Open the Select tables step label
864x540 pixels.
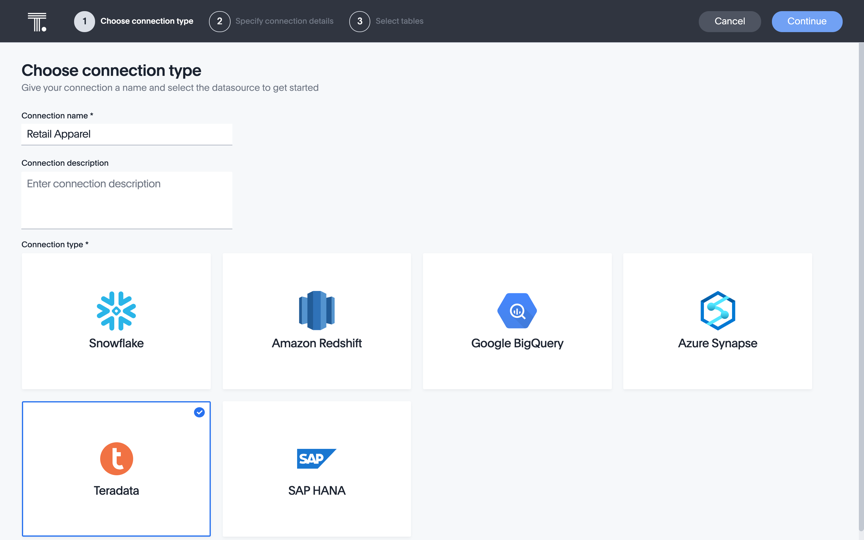(399, 21)
